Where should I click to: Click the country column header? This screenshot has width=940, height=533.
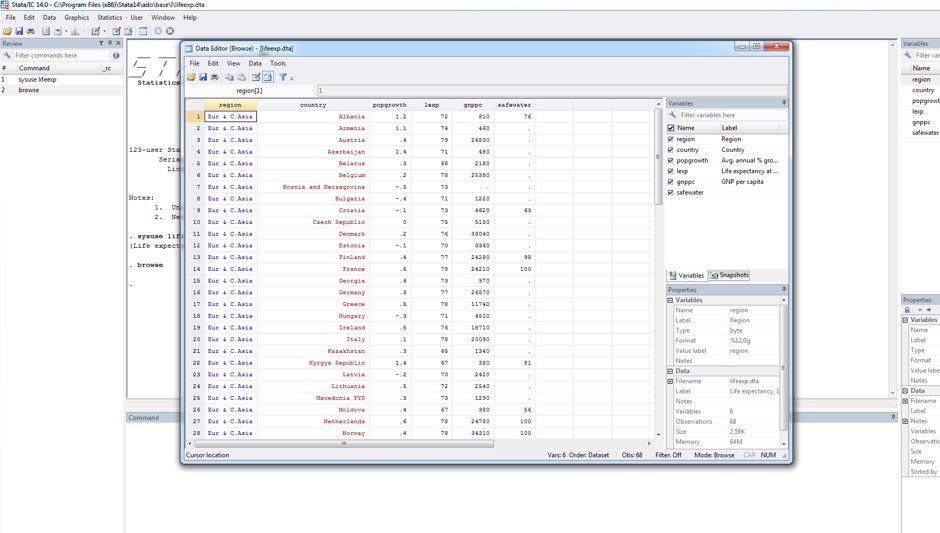point(313,104)
